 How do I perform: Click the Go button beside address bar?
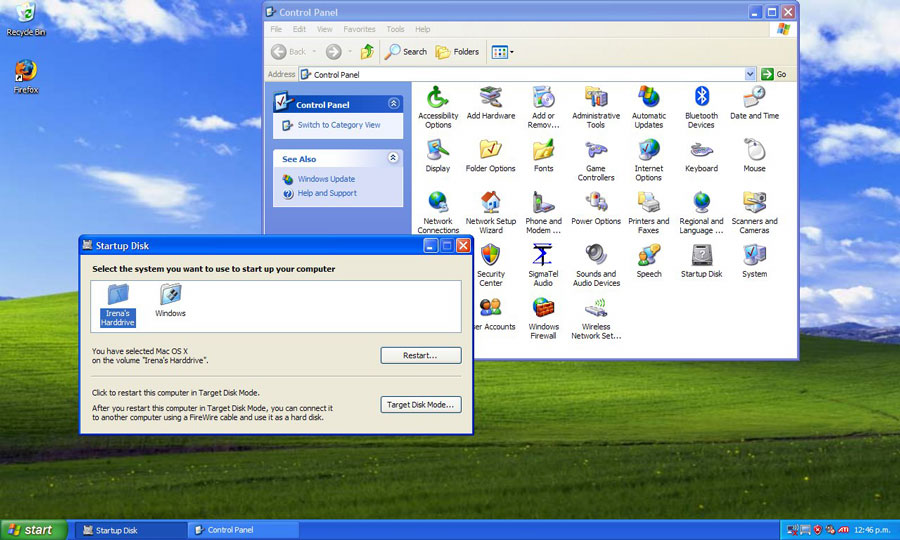[x=774, y=74]
